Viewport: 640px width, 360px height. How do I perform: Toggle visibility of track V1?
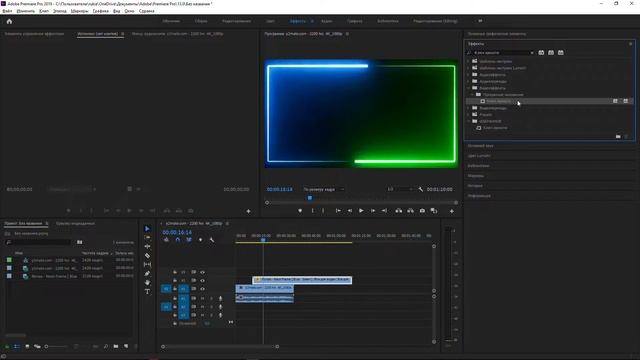click(x=202, y=289)
